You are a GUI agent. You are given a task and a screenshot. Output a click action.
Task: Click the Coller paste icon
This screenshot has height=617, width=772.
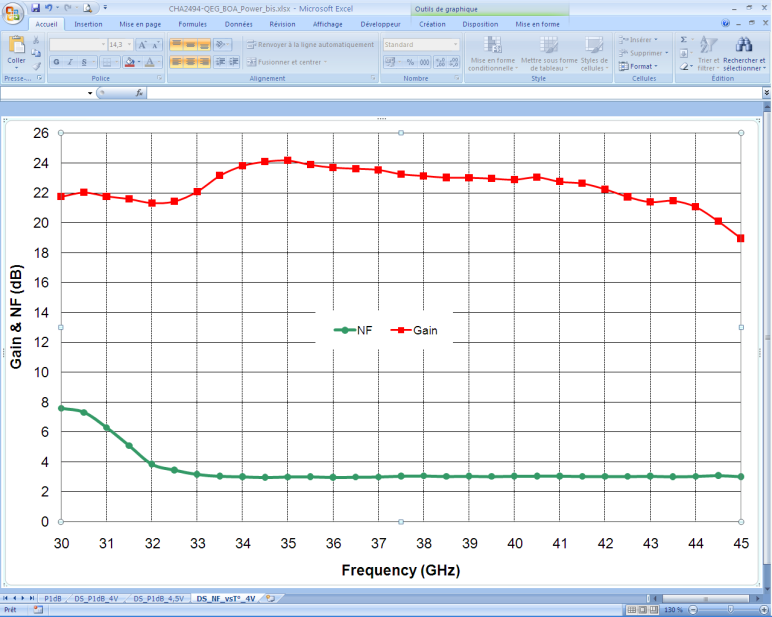tap(16, 46)
